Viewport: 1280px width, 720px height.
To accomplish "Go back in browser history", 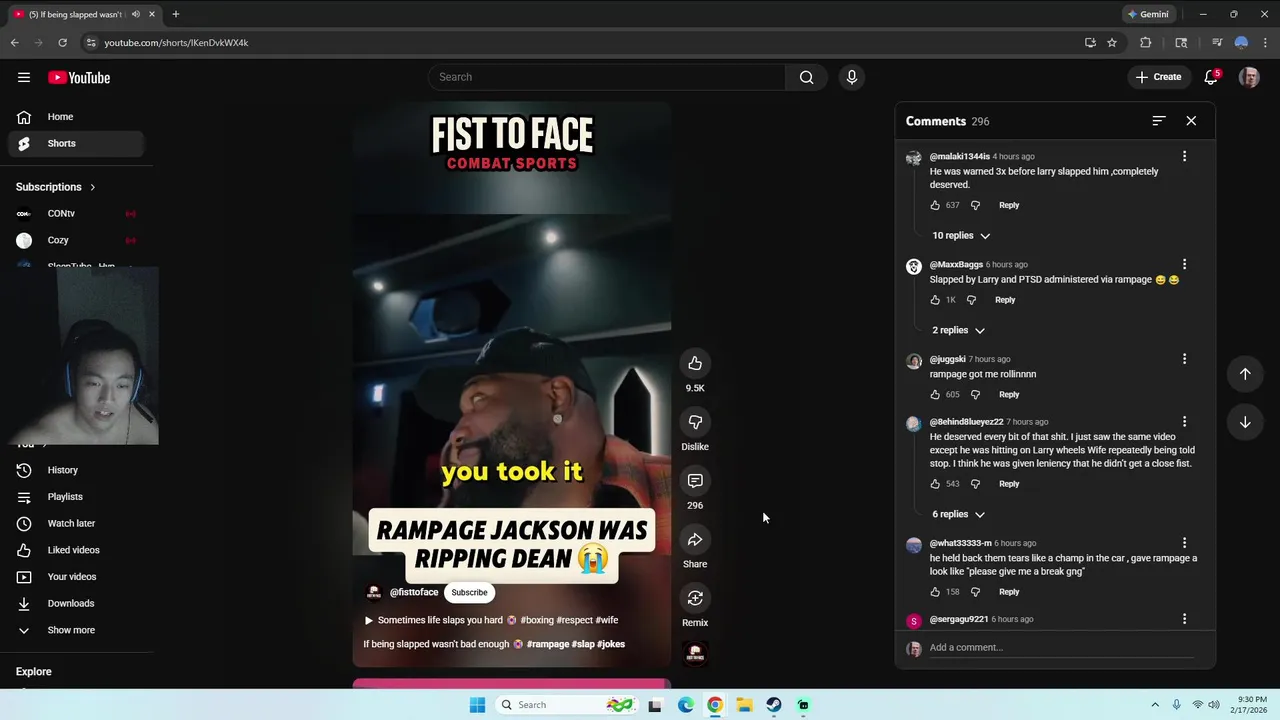I will pyautogui.click(x=14, y=43).
